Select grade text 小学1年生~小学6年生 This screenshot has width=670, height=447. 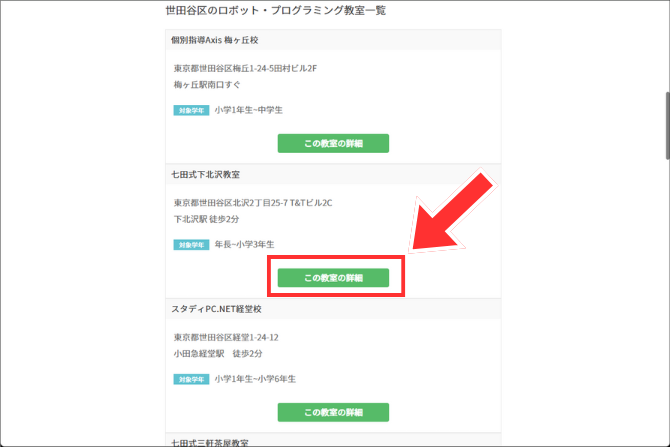(x=255, y=379)
